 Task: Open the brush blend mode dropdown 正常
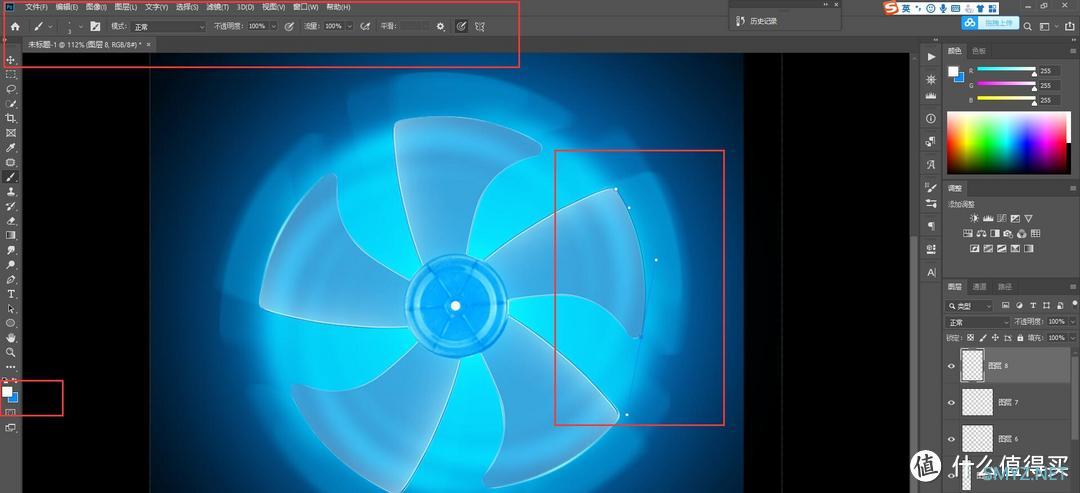169,26
